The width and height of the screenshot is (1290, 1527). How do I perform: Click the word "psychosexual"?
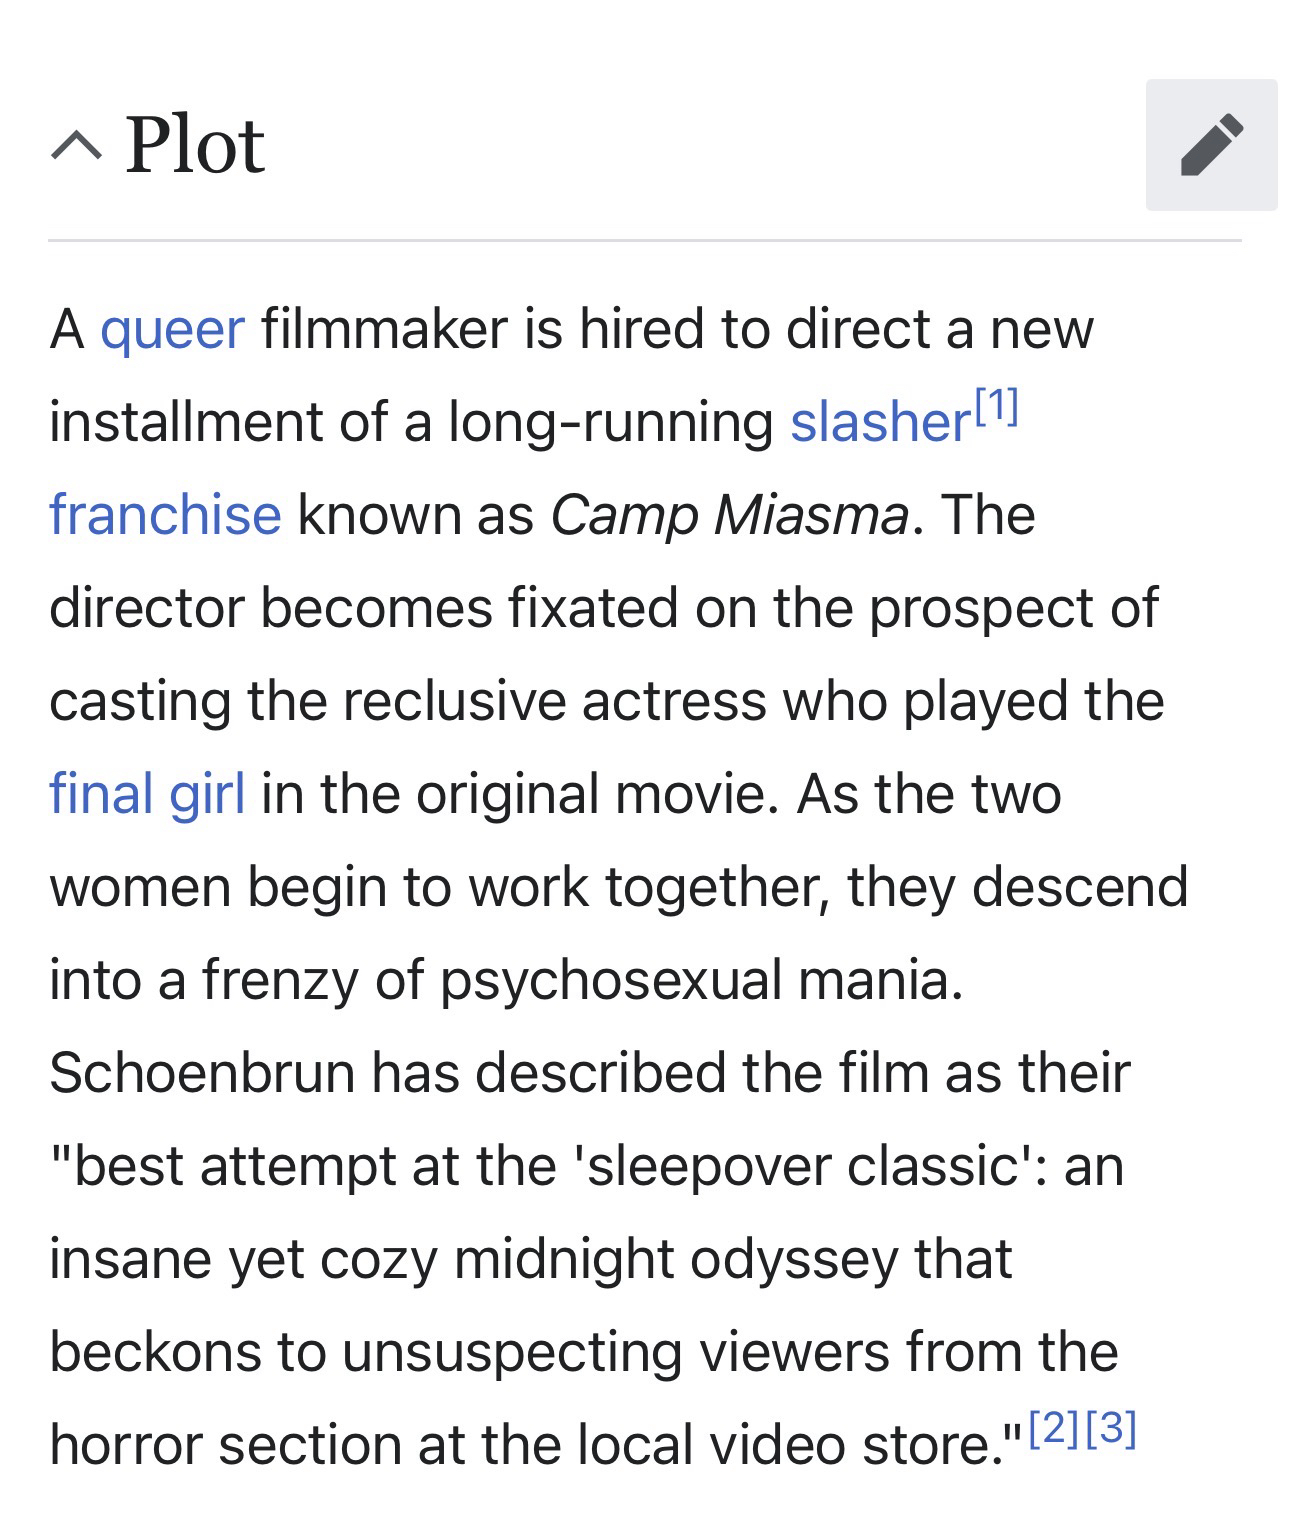click(610, 980)
